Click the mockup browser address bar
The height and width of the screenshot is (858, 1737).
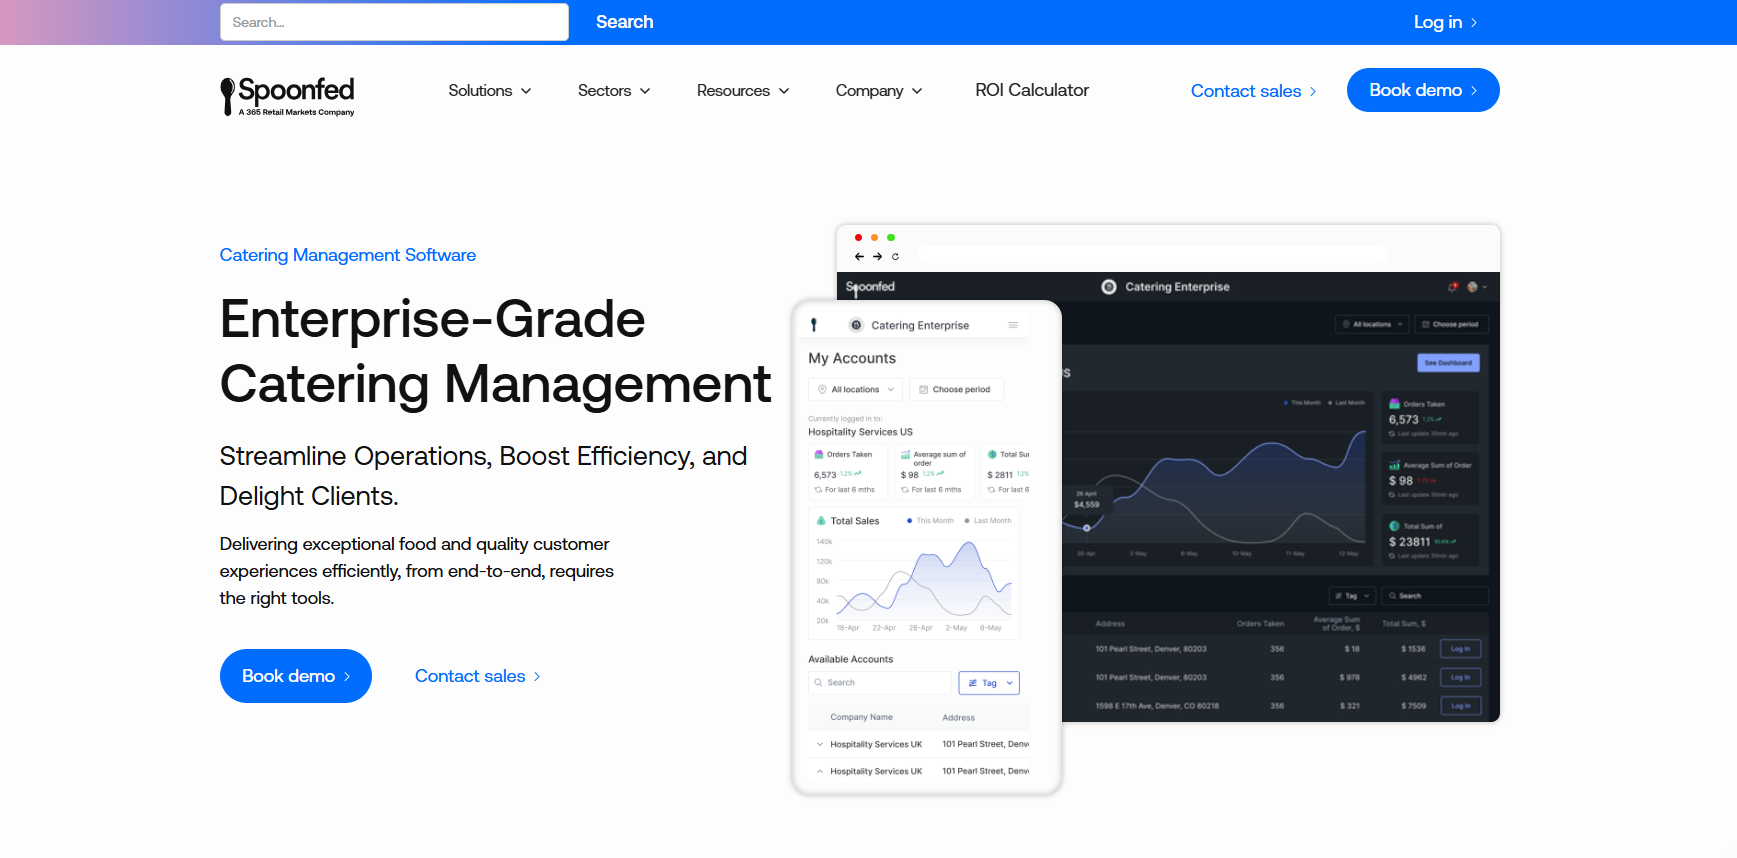coord(1153,256)
